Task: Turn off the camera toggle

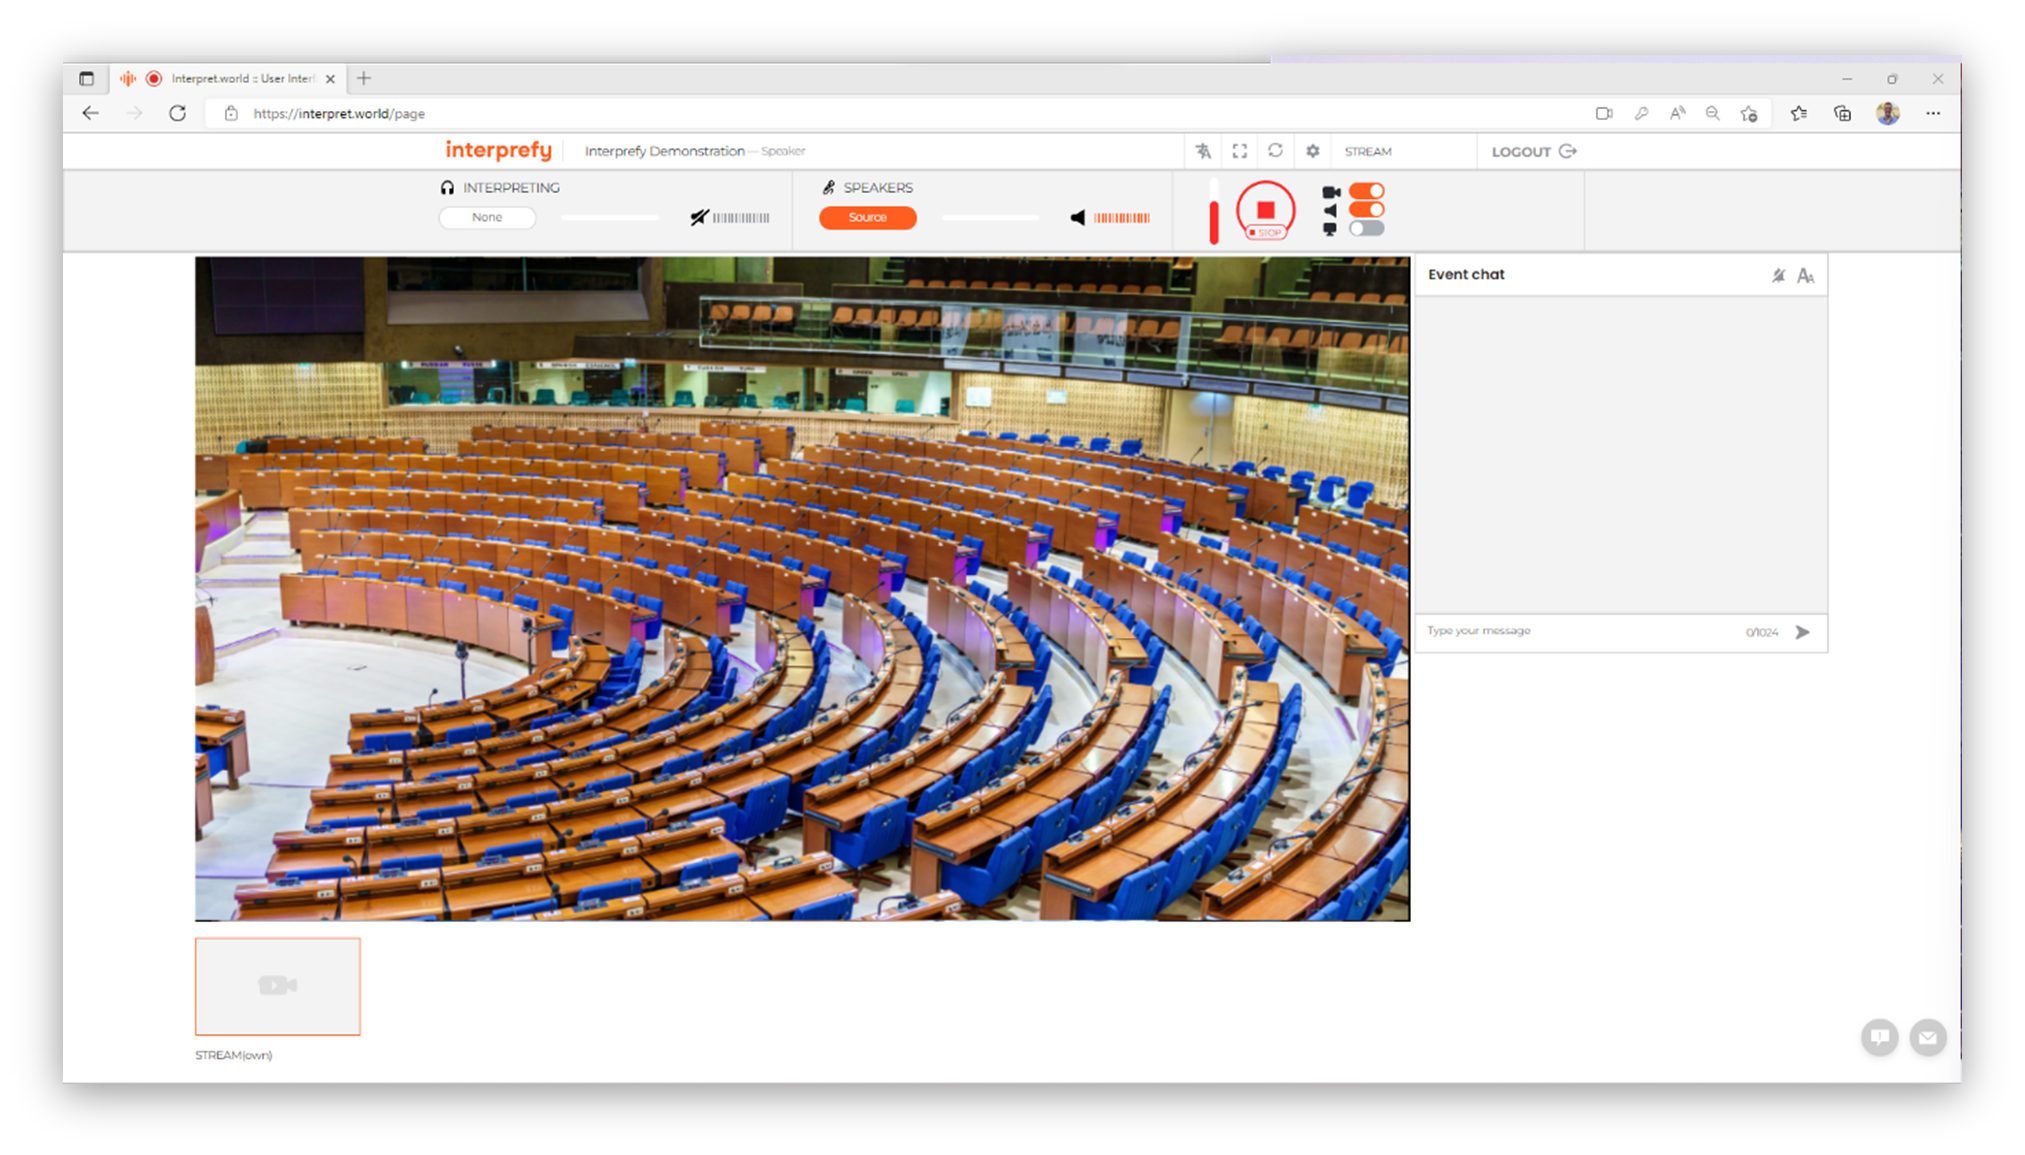Action: 1366,191
